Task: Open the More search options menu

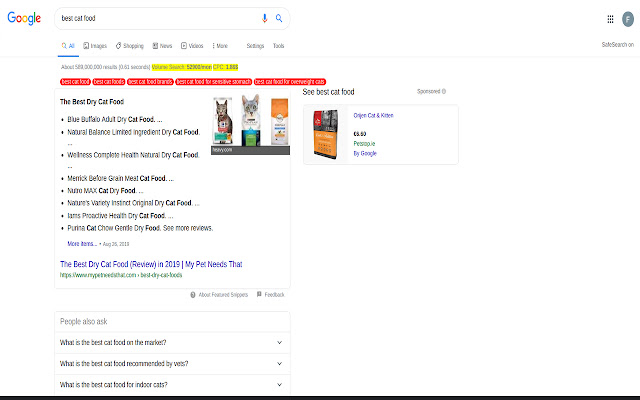Action: 220,46
